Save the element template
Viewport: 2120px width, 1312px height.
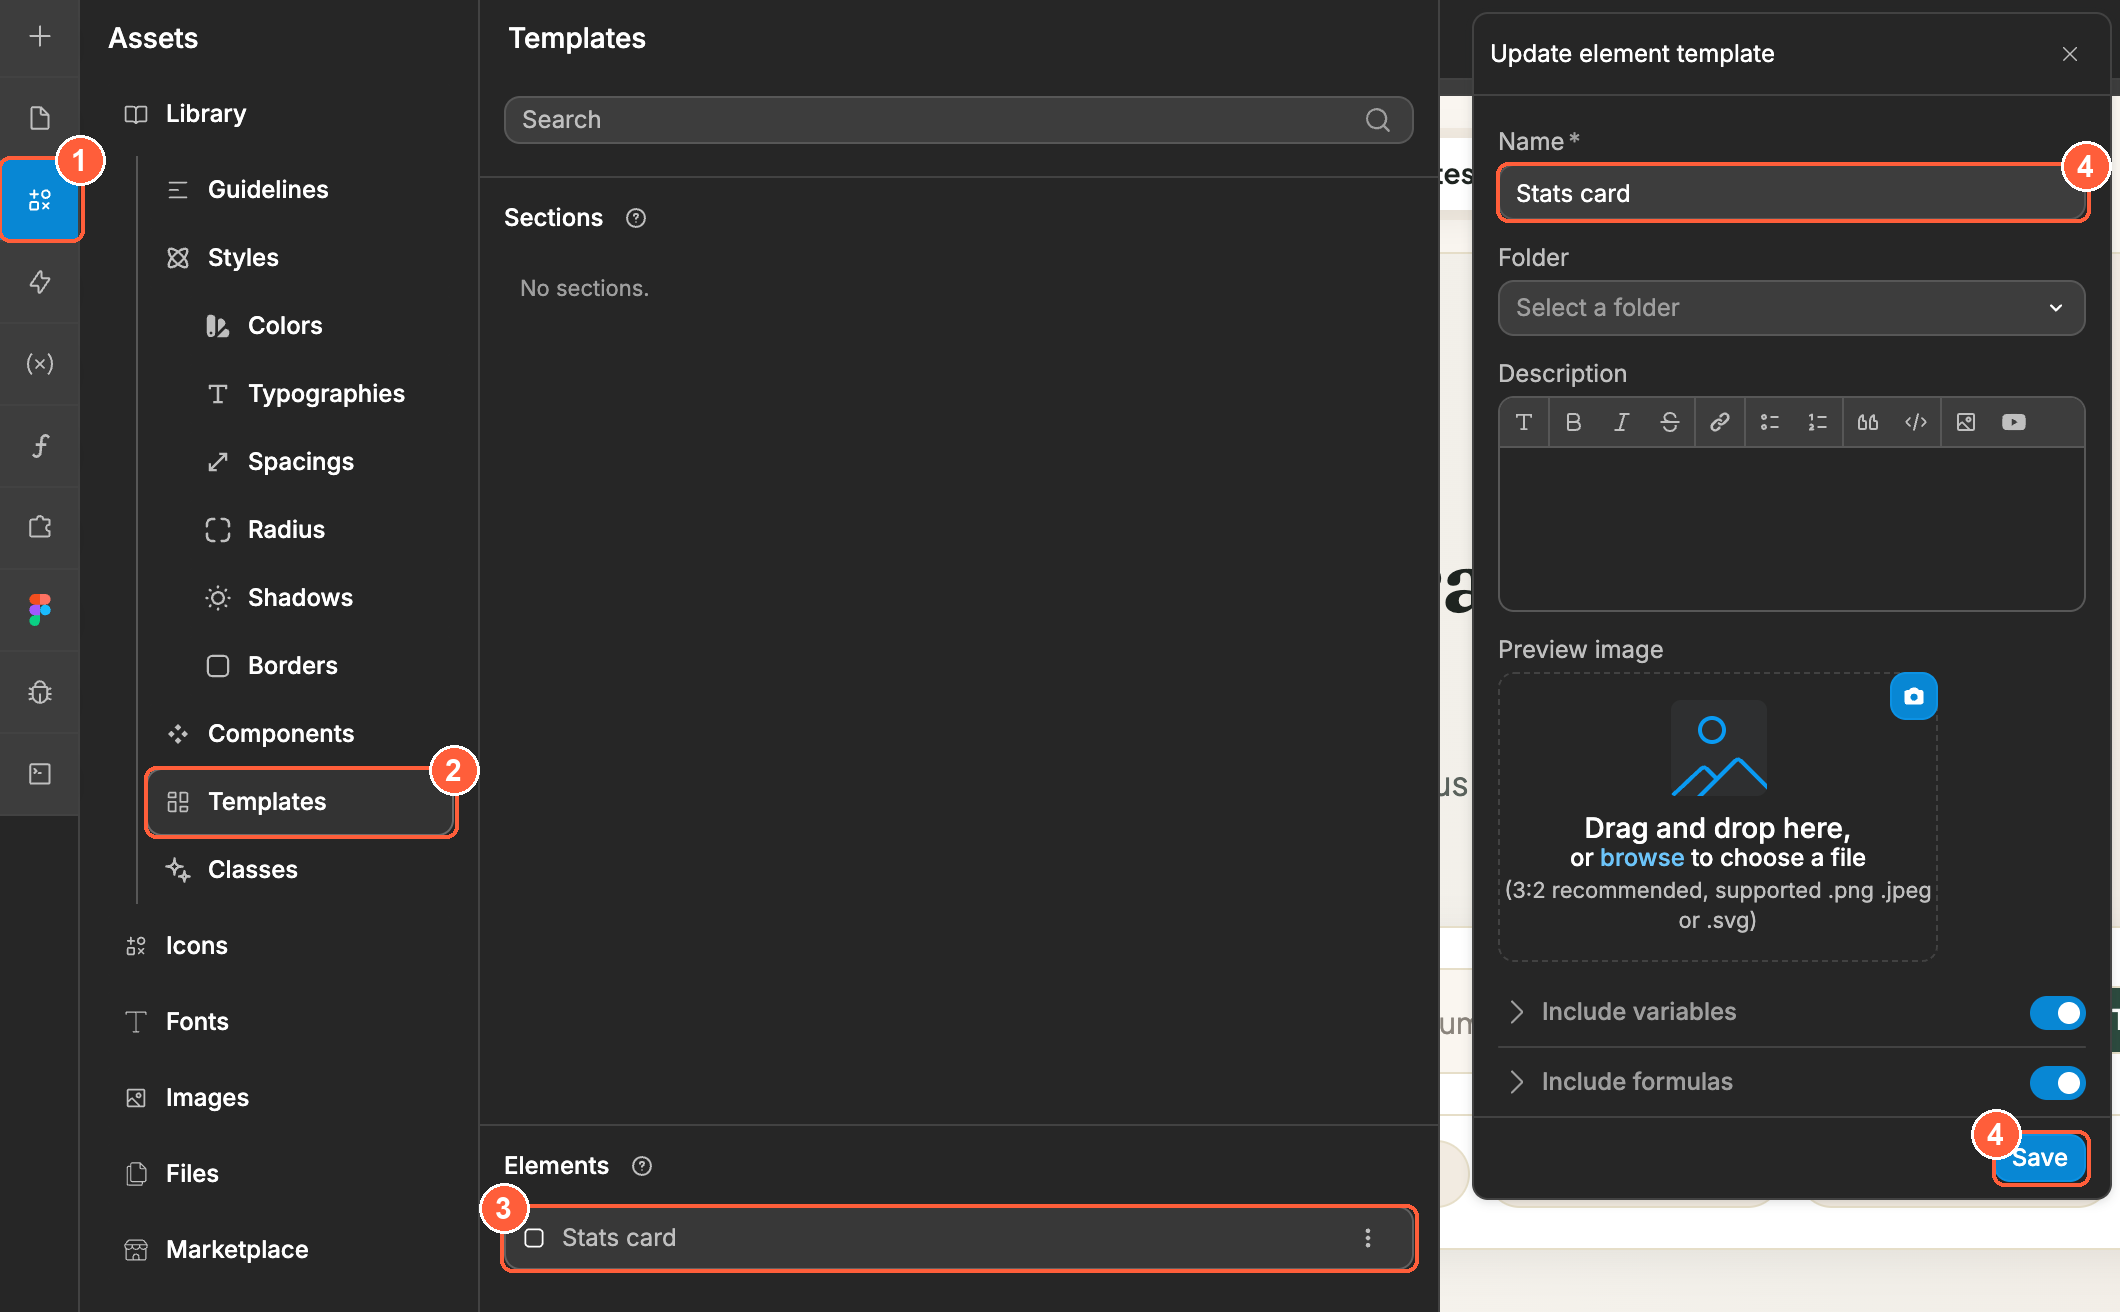click(x=2040, y=1158)
